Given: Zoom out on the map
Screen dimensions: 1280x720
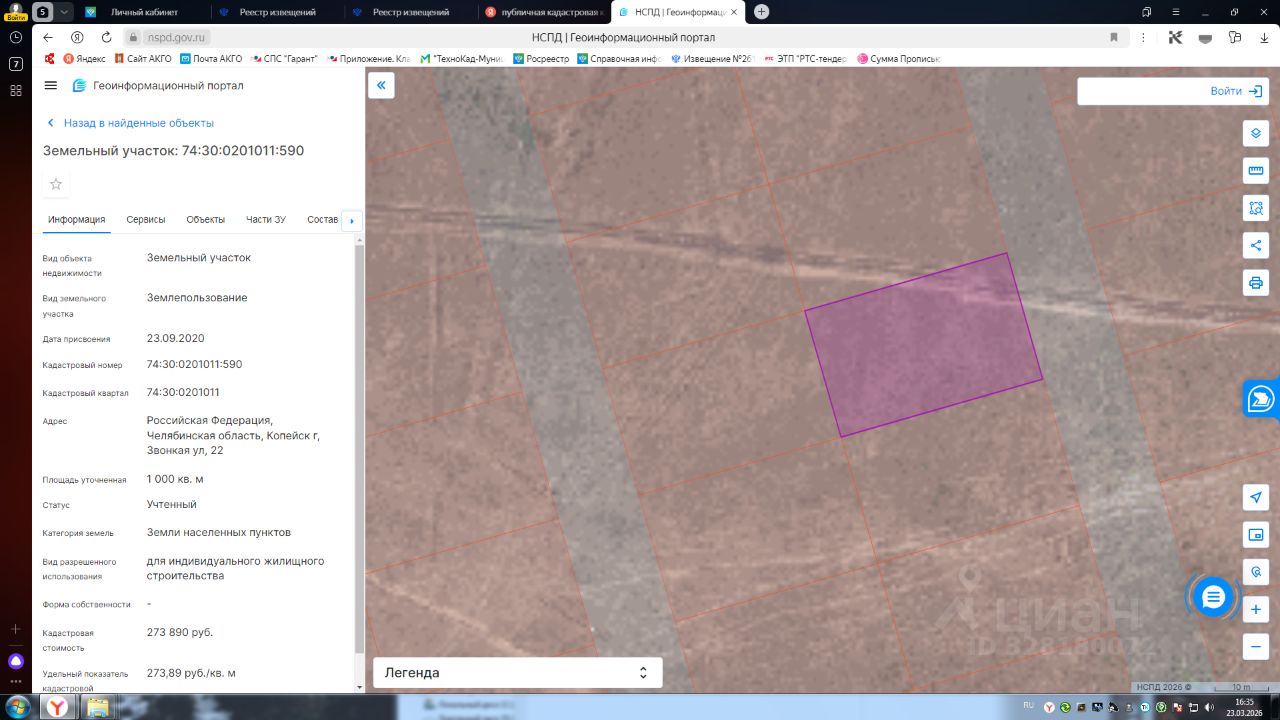Looking at the screenshot, I should tap(1256, 646).
